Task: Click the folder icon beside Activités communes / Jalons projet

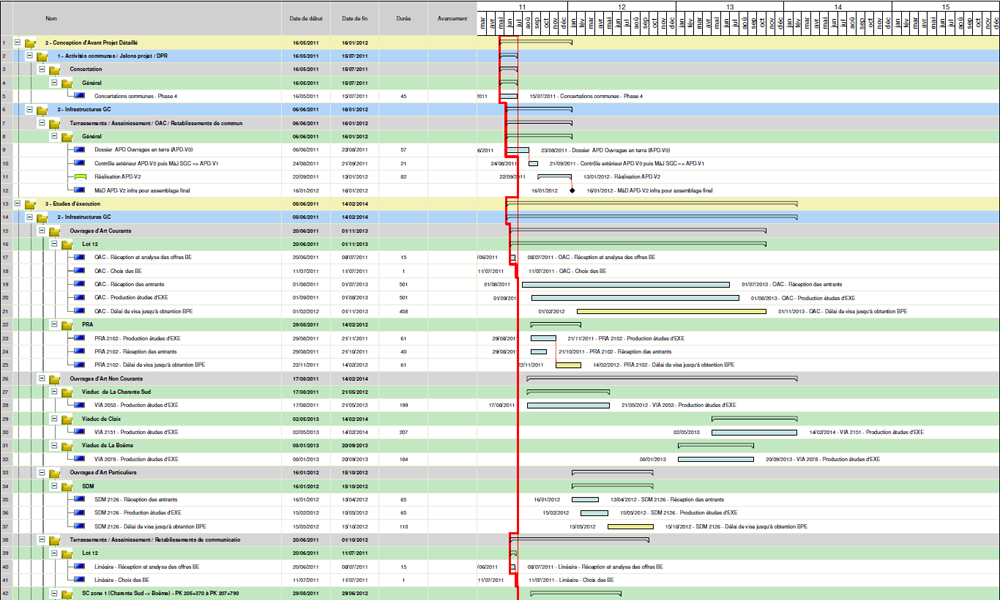Action: [x=42, y=57]
